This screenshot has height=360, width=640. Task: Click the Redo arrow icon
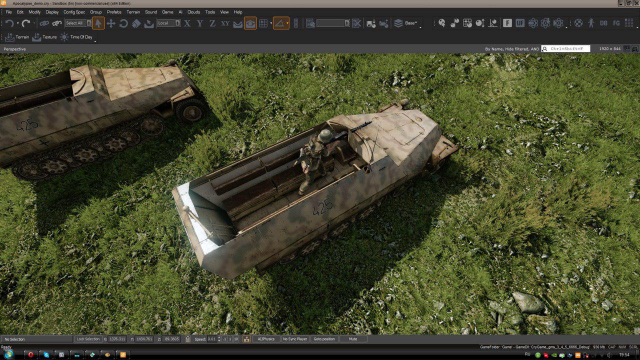tap(26, 24)
